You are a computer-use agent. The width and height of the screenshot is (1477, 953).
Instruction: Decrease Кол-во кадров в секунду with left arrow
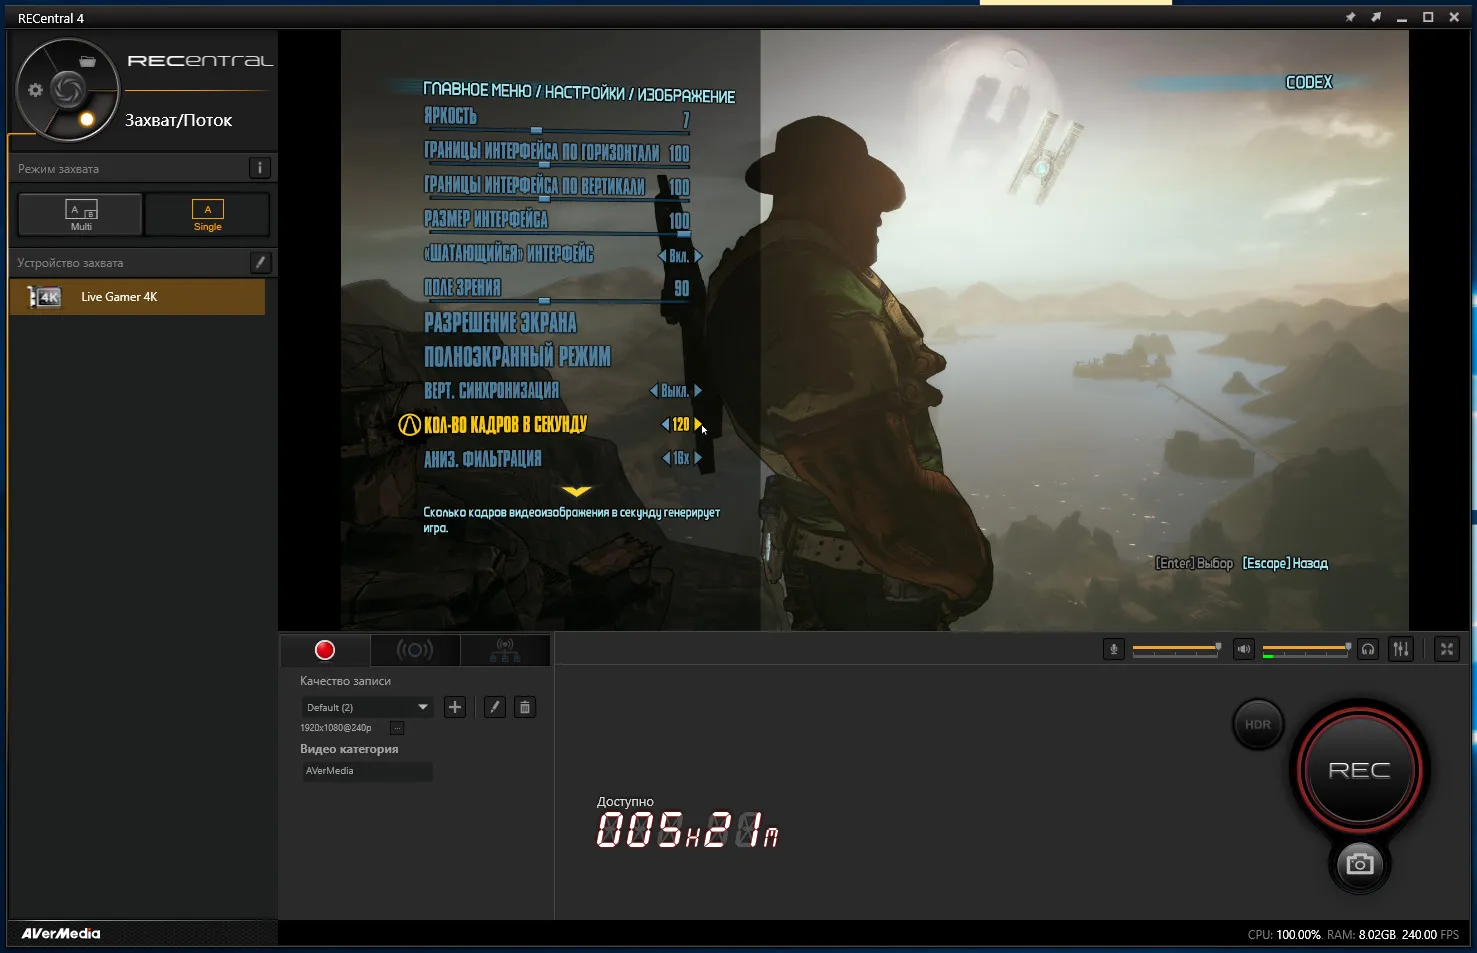point(666,424)
